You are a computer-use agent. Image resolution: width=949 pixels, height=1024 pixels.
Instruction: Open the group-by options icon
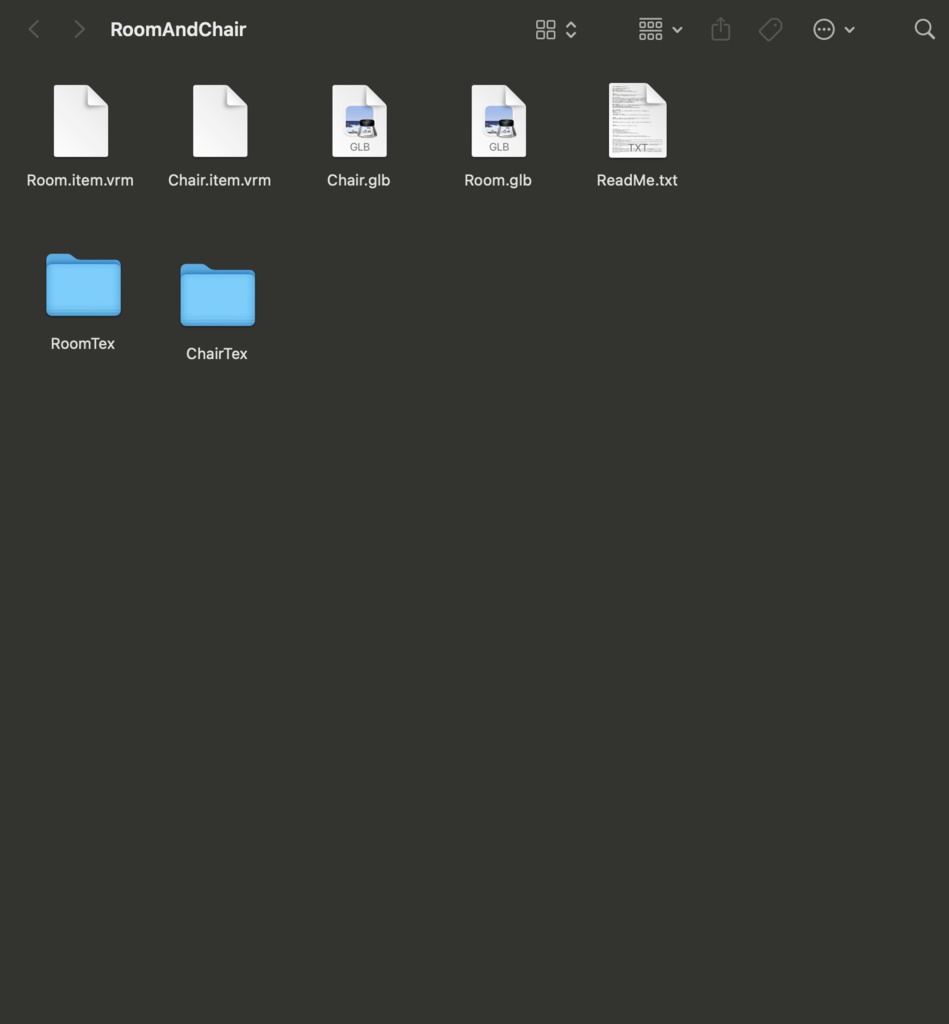coord(651,29)
